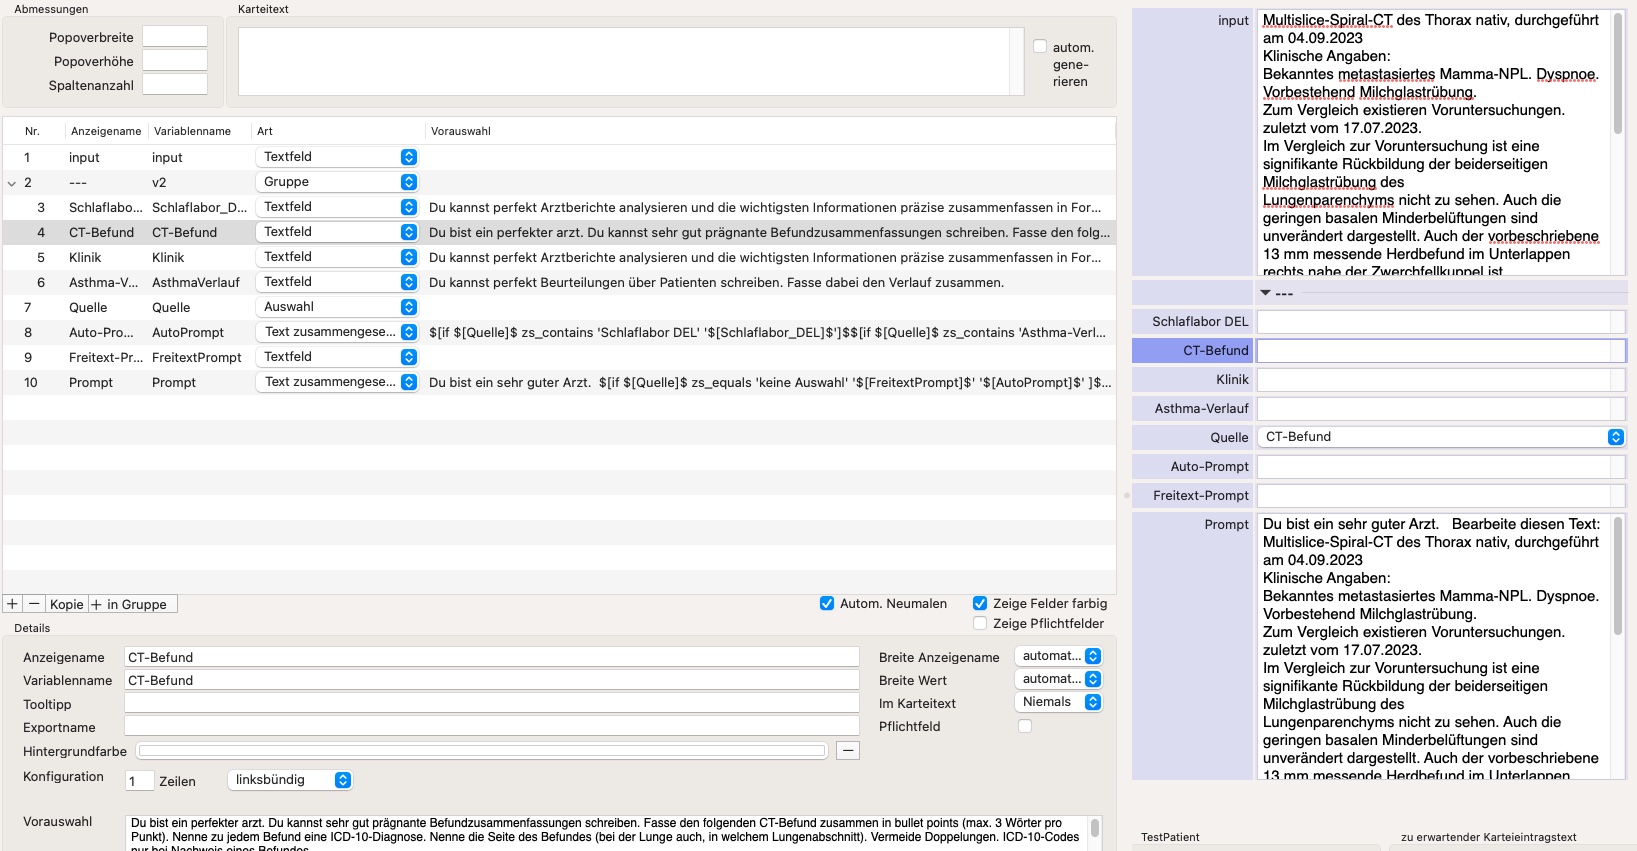Viewport: 1637px width, 851px height.
Task: Open Breite Wert dropdown
Action: coord(1058,679)
